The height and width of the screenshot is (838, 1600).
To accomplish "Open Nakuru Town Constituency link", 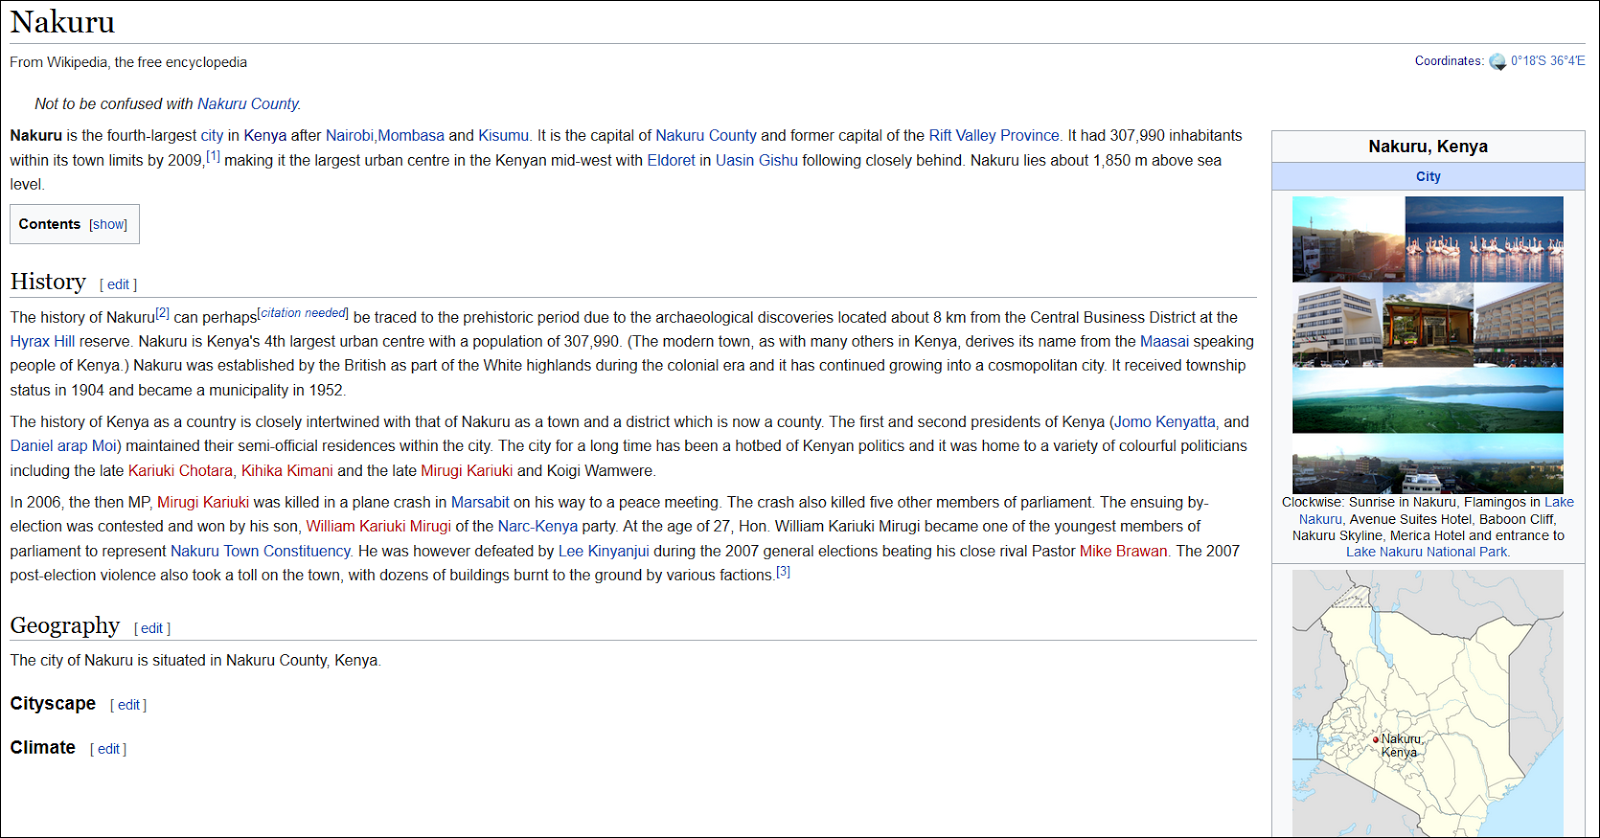I will tap(260, 552).
